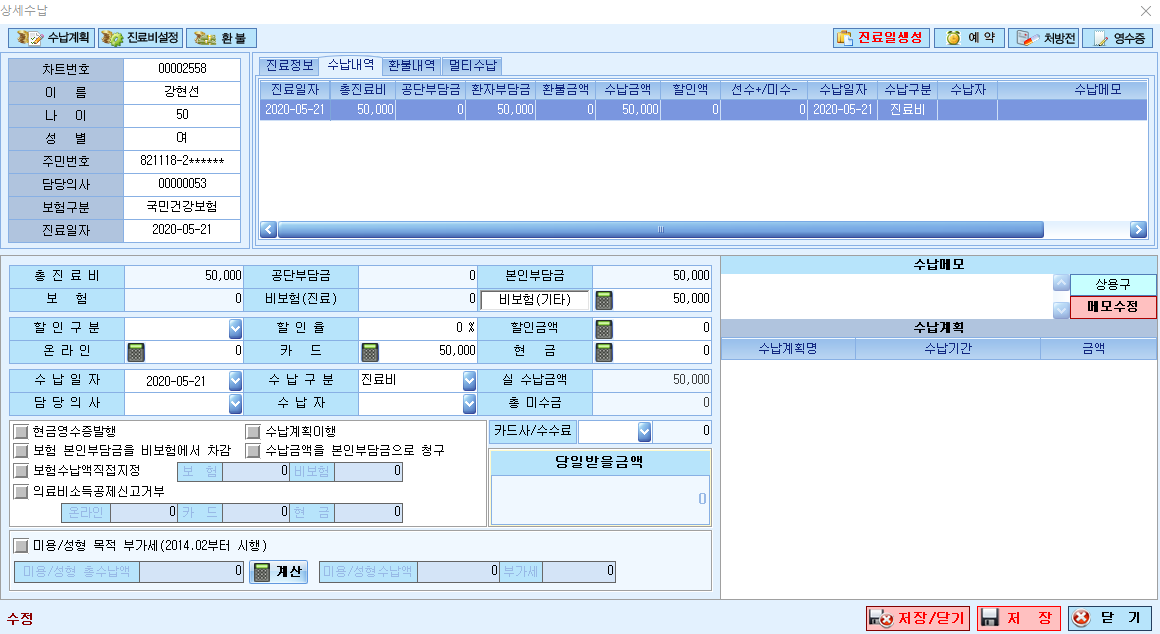Click the memo scroll down arrow
1160x634 pixels.
(x=1061, y=309)
